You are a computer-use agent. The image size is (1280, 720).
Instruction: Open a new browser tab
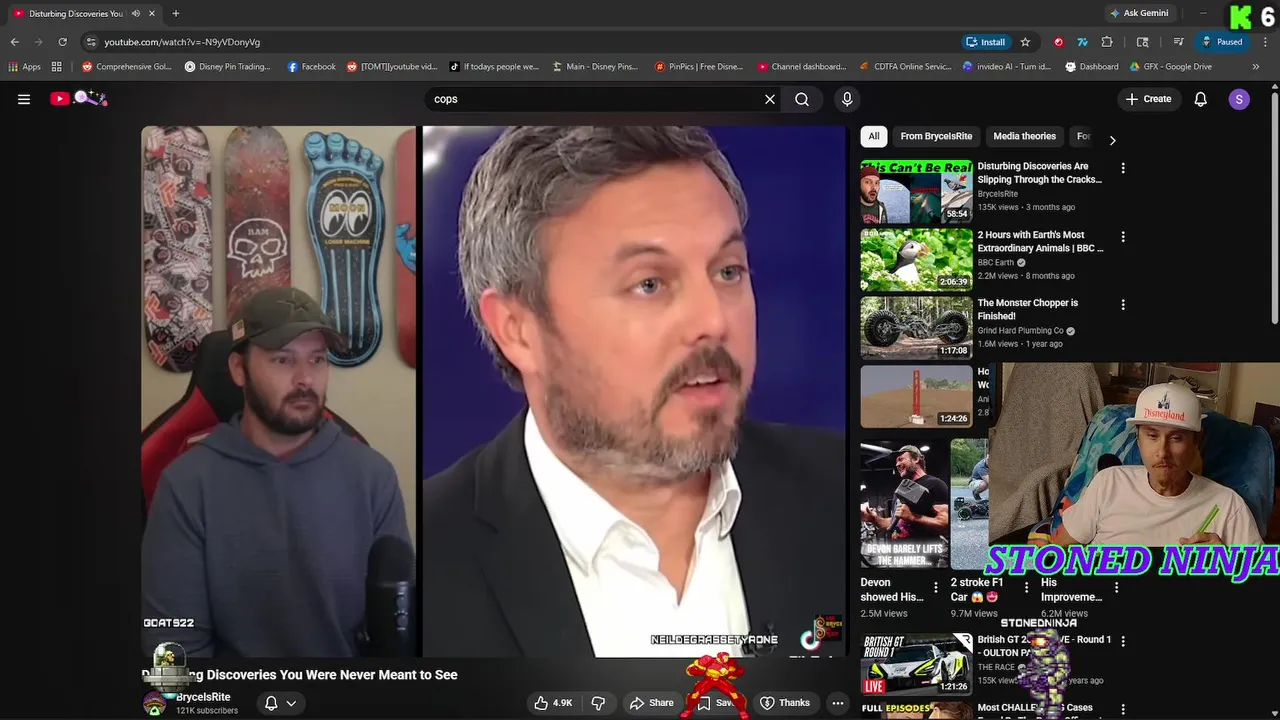(176, 13)
